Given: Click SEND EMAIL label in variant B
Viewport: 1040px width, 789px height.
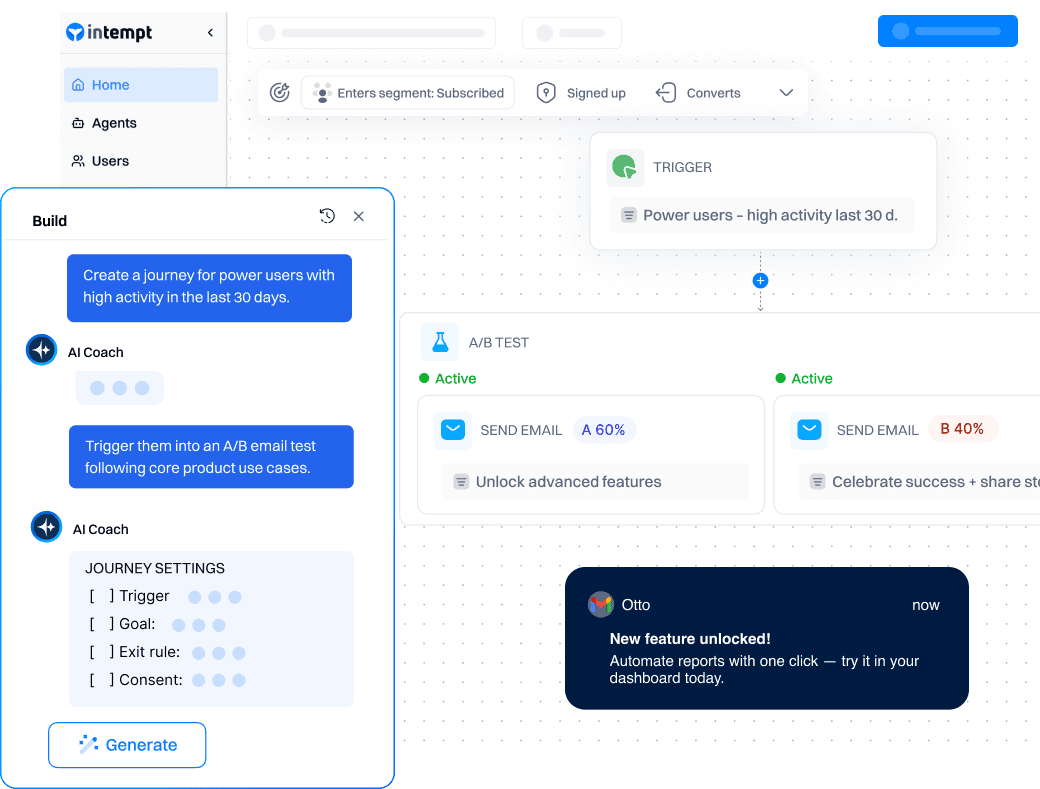Looking at the screenshot, I should (x=878, y=430).
